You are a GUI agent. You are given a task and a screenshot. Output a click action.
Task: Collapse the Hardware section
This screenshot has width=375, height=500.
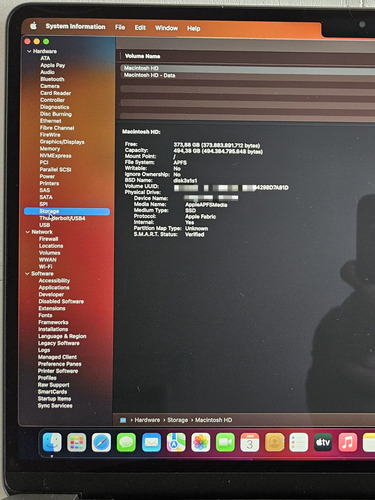pyautogui.click(x=29, y=51)
